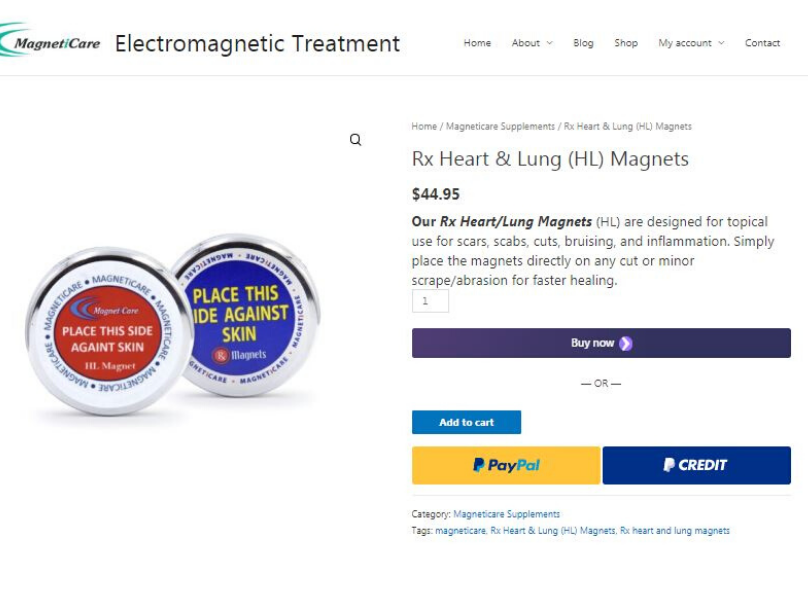Open Magneticare Supplements breadcrumb link

coord(500,126)
